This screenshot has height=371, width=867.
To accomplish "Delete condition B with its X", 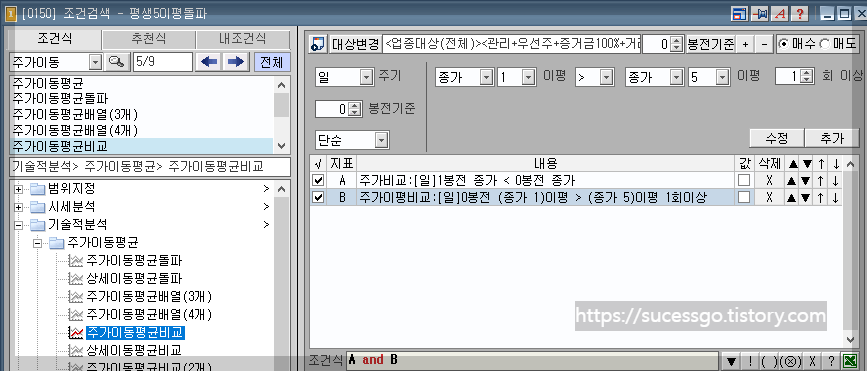I will point(769,197).
